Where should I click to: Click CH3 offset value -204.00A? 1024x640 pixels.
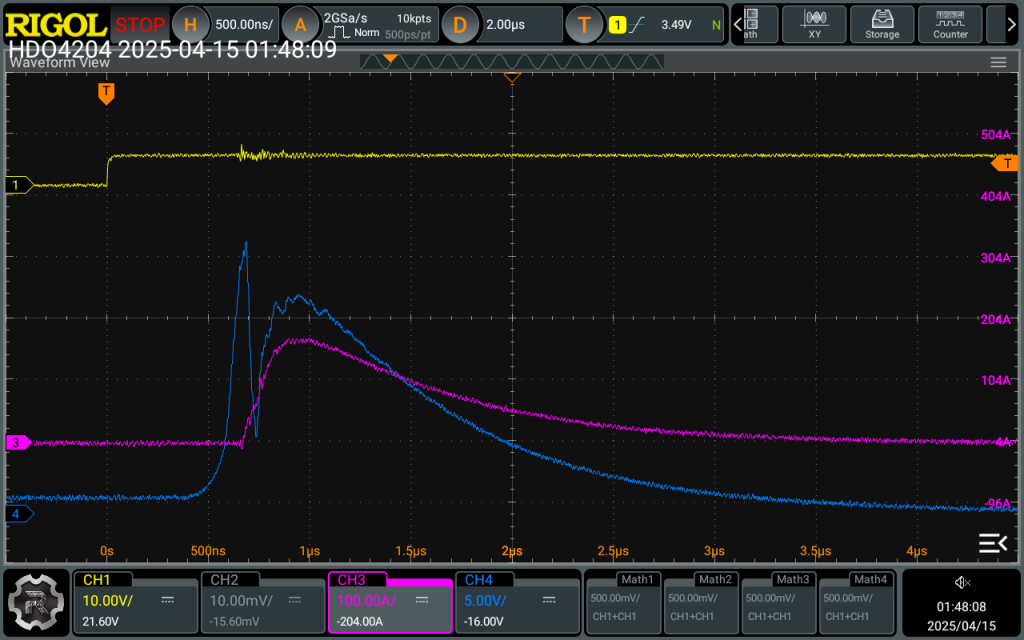(360, 622)
